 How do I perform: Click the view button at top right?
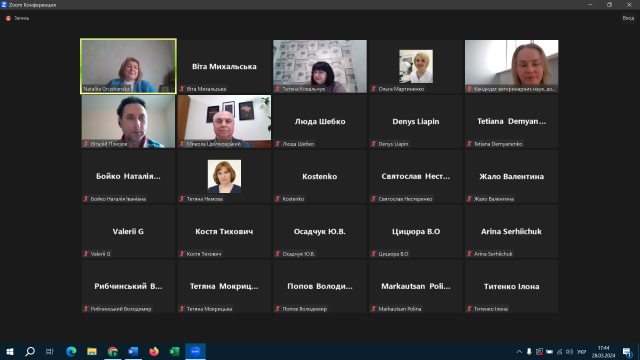point(628,18)
